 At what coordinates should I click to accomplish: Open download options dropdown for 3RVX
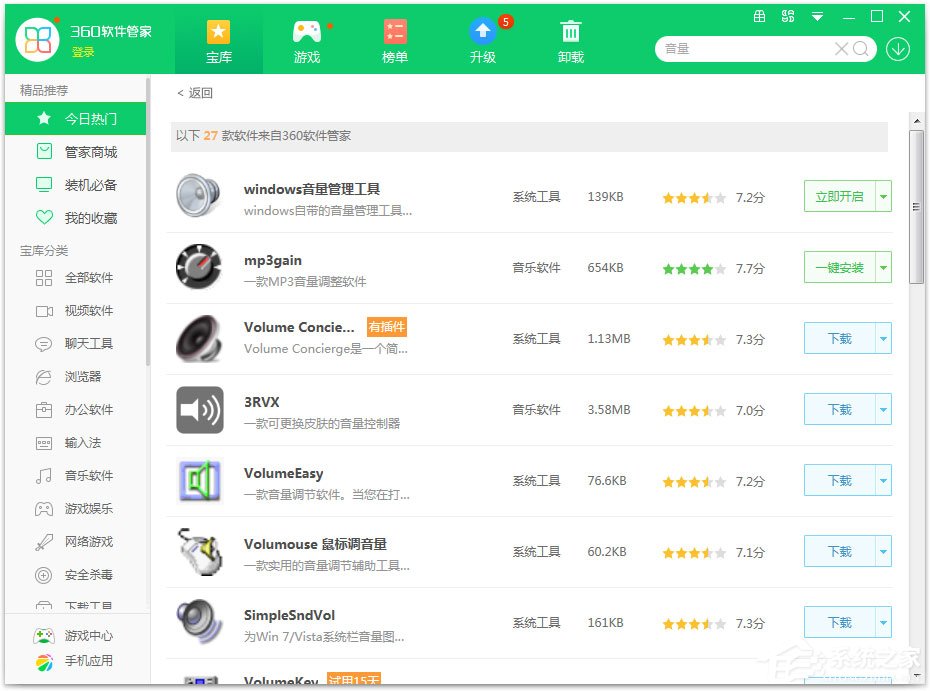[x=881, y=409]
